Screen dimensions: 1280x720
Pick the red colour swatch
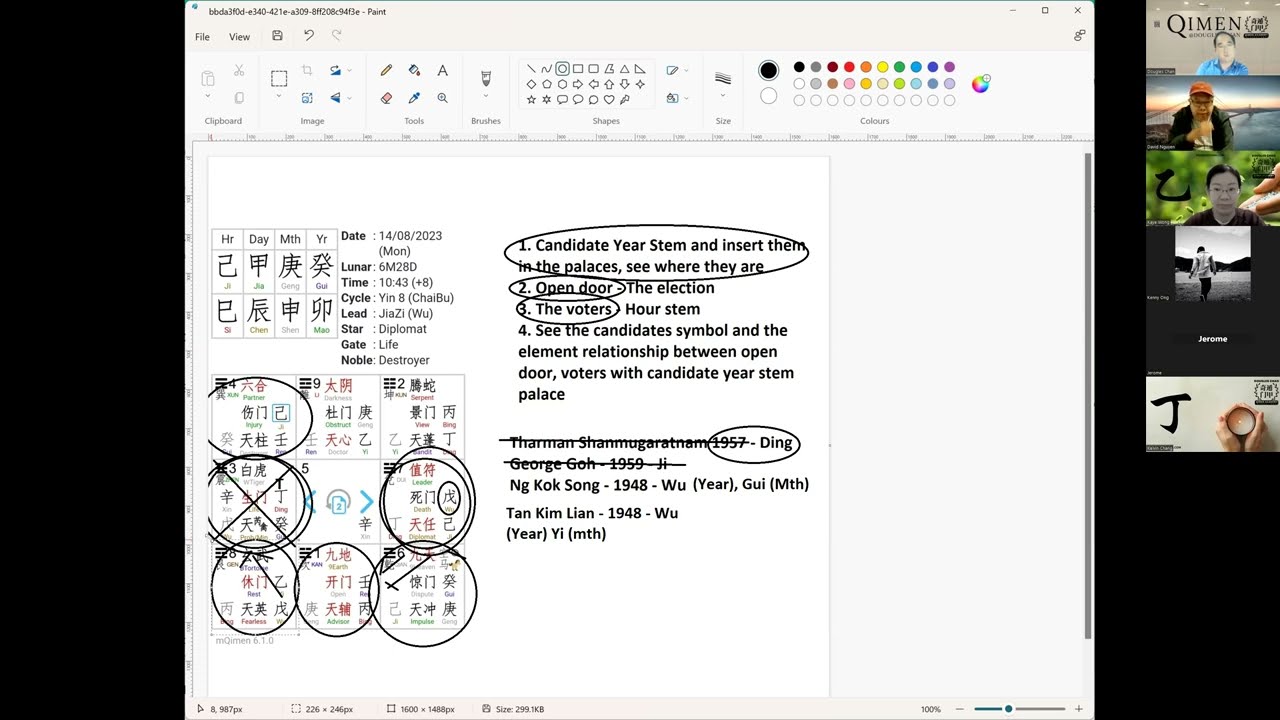pos(849,67)
